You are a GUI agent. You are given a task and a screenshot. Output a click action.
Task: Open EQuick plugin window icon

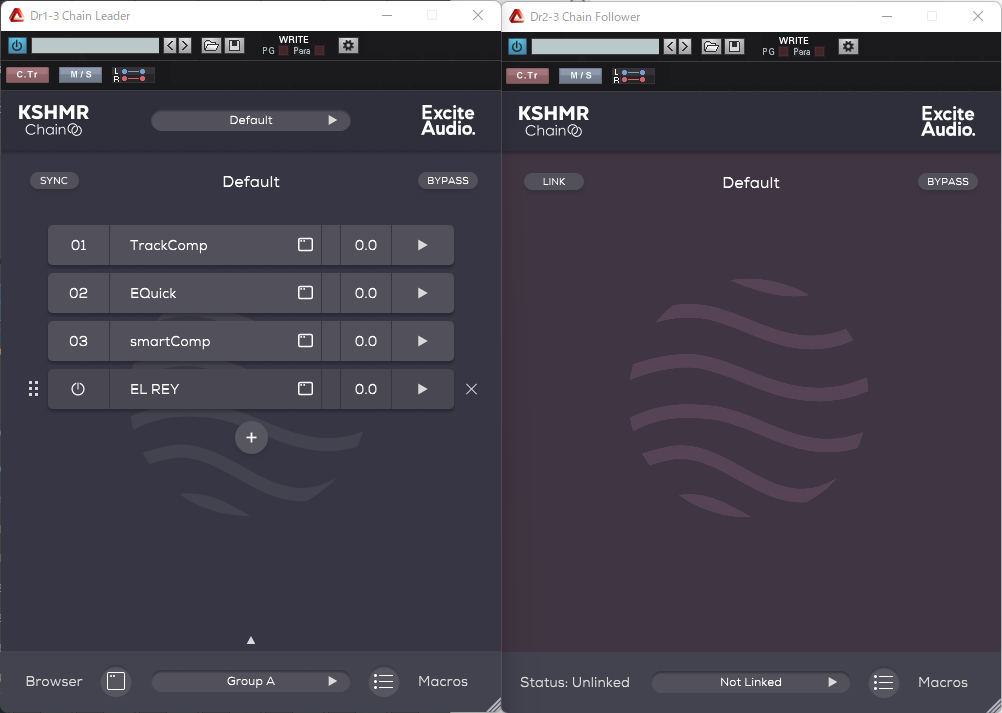coord(305,293)
